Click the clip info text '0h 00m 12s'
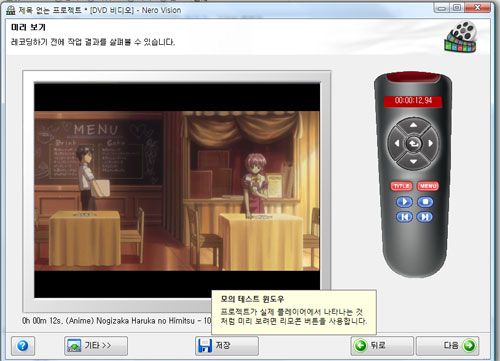Screen dimensions: 500x361 pos(41,321)
